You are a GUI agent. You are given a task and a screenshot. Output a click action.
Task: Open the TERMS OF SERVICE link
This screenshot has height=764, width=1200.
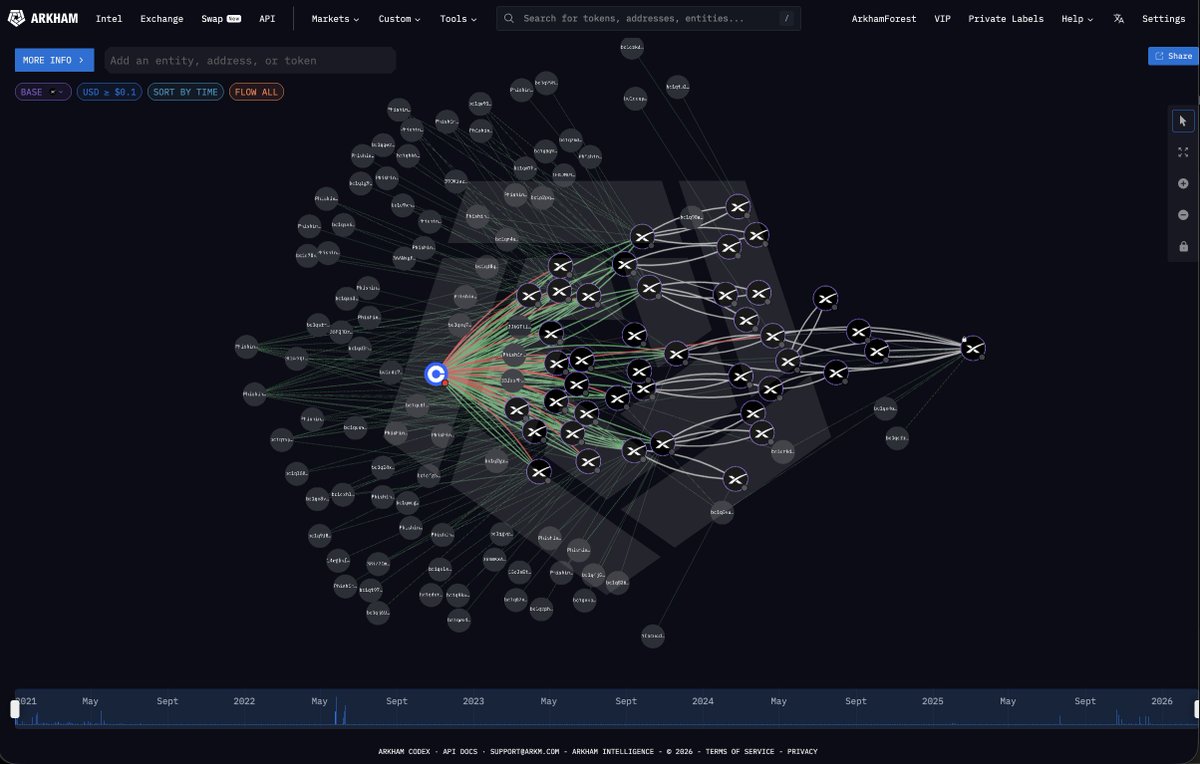[x=740, y=751]
